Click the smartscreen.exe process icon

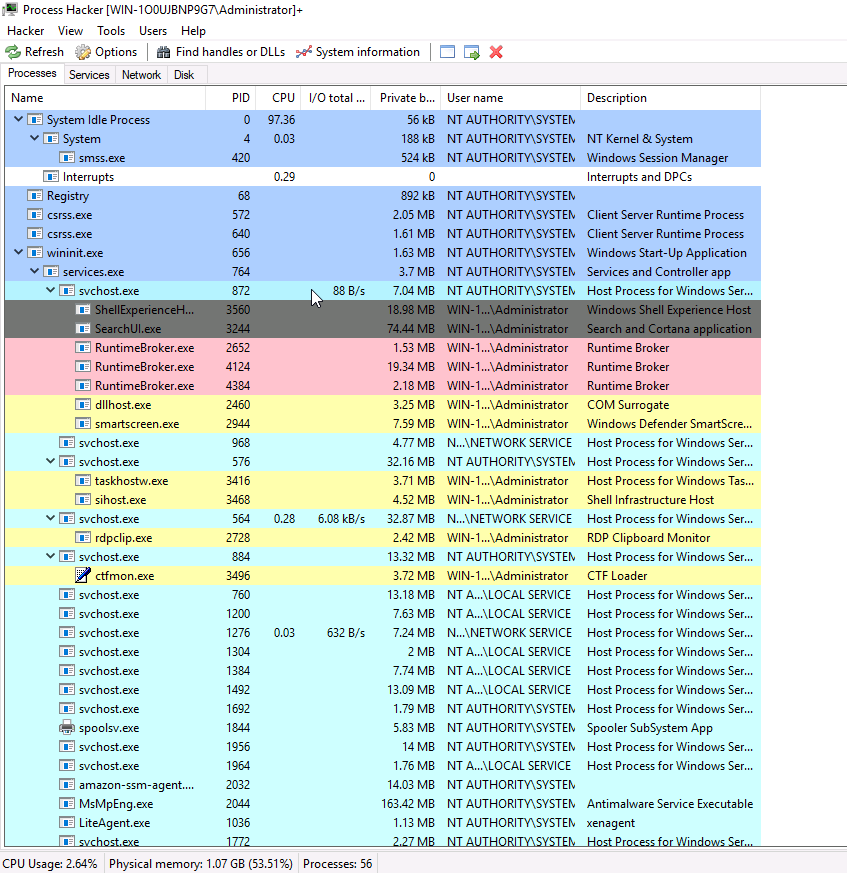click(83, 424)
